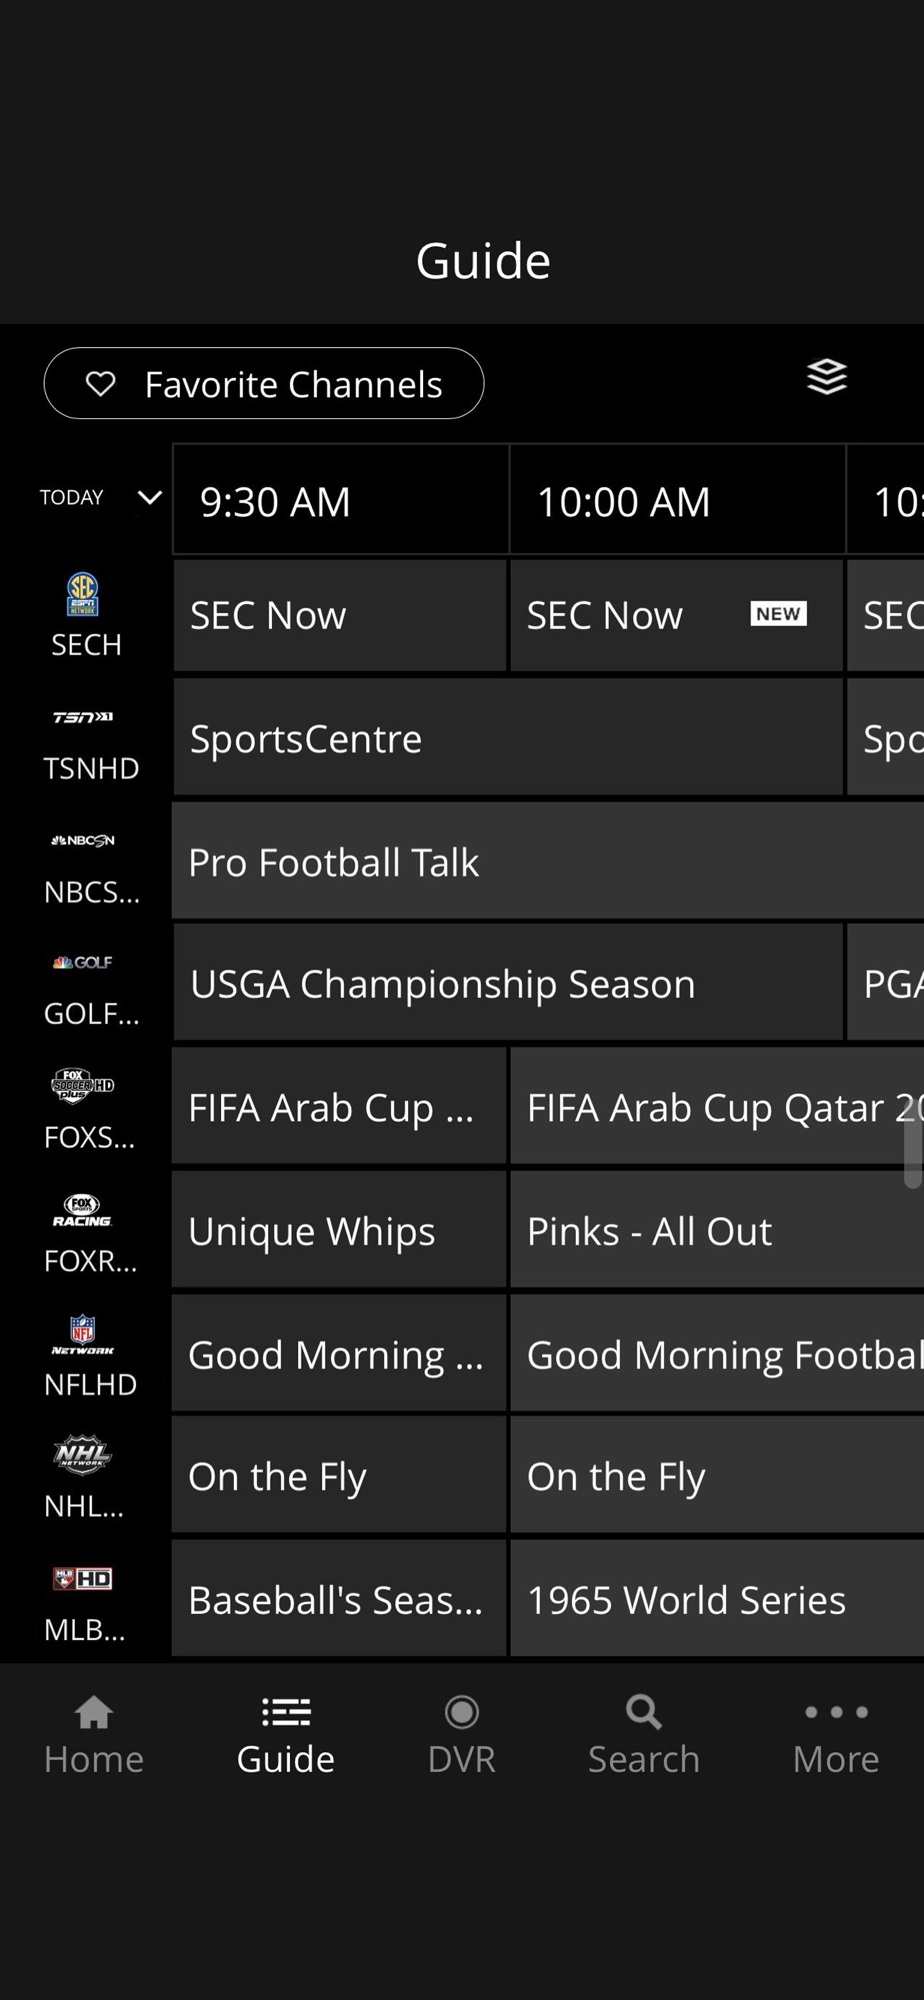Open the Search tab
This screenshot has width=924, height=2000.
tap(644, 1736)
